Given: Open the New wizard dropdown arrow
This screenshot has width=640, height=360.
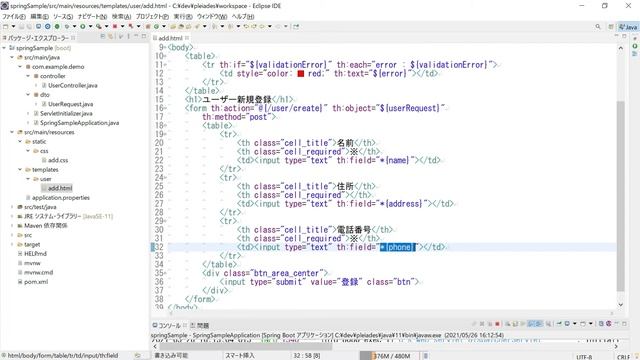Looking at the screenshot, I should 13,27.
